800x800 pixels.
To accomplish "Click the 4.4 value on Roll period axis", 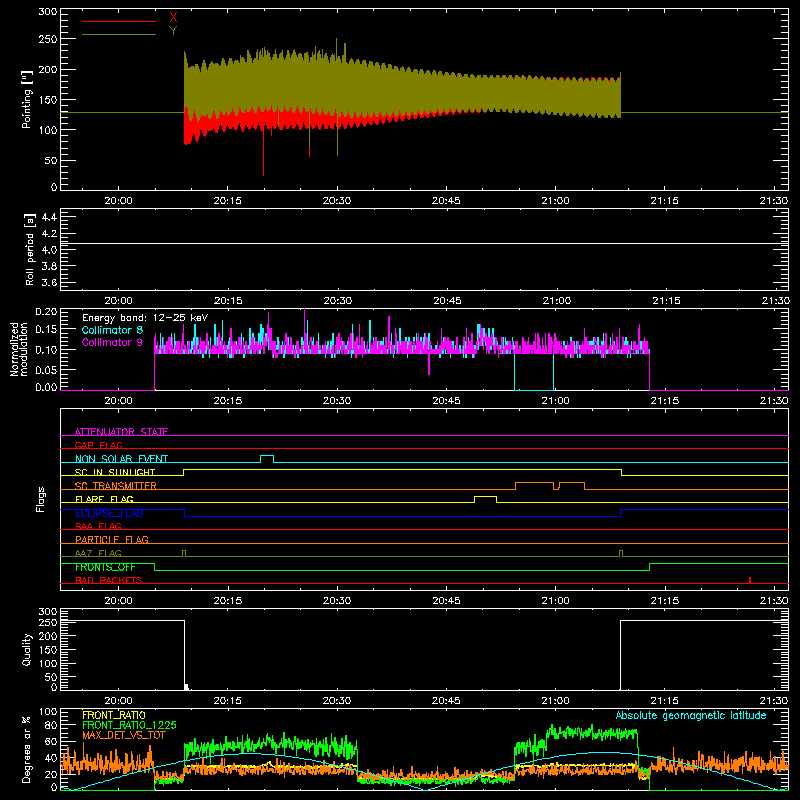I will click(48, 217).
